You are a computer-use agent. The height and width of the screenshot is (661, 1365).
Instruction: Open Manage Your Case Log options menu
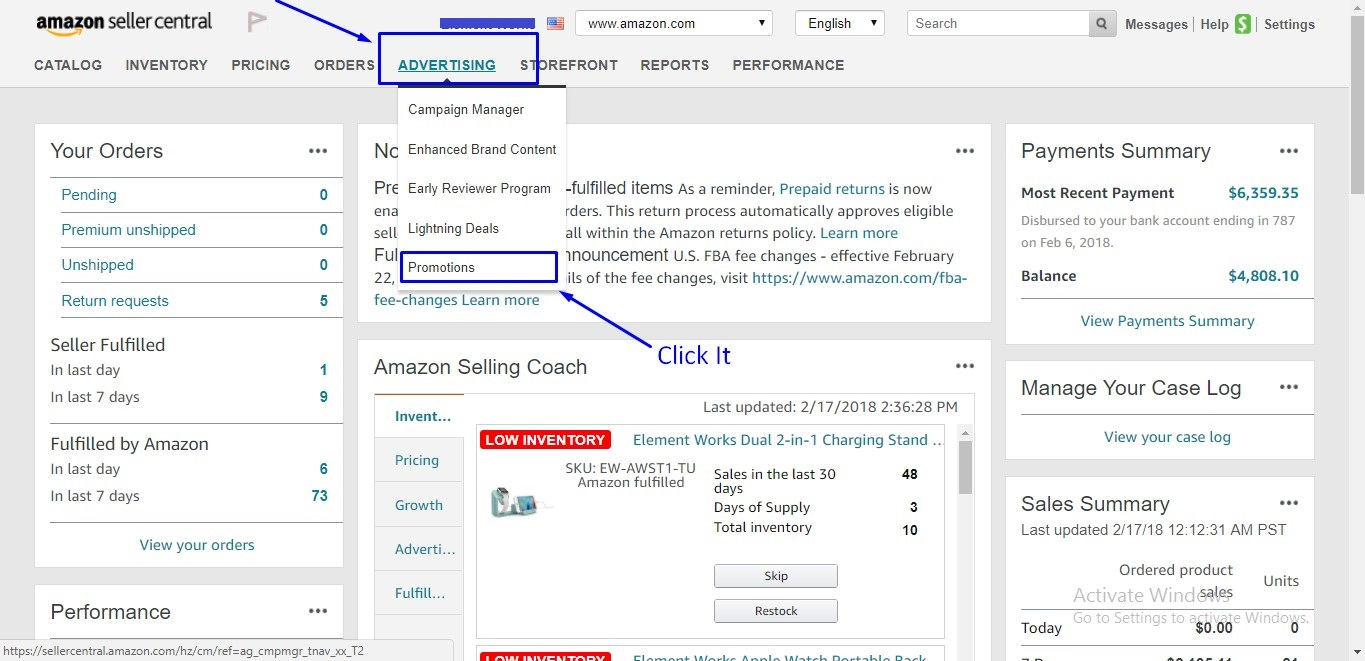(1289, 387)
